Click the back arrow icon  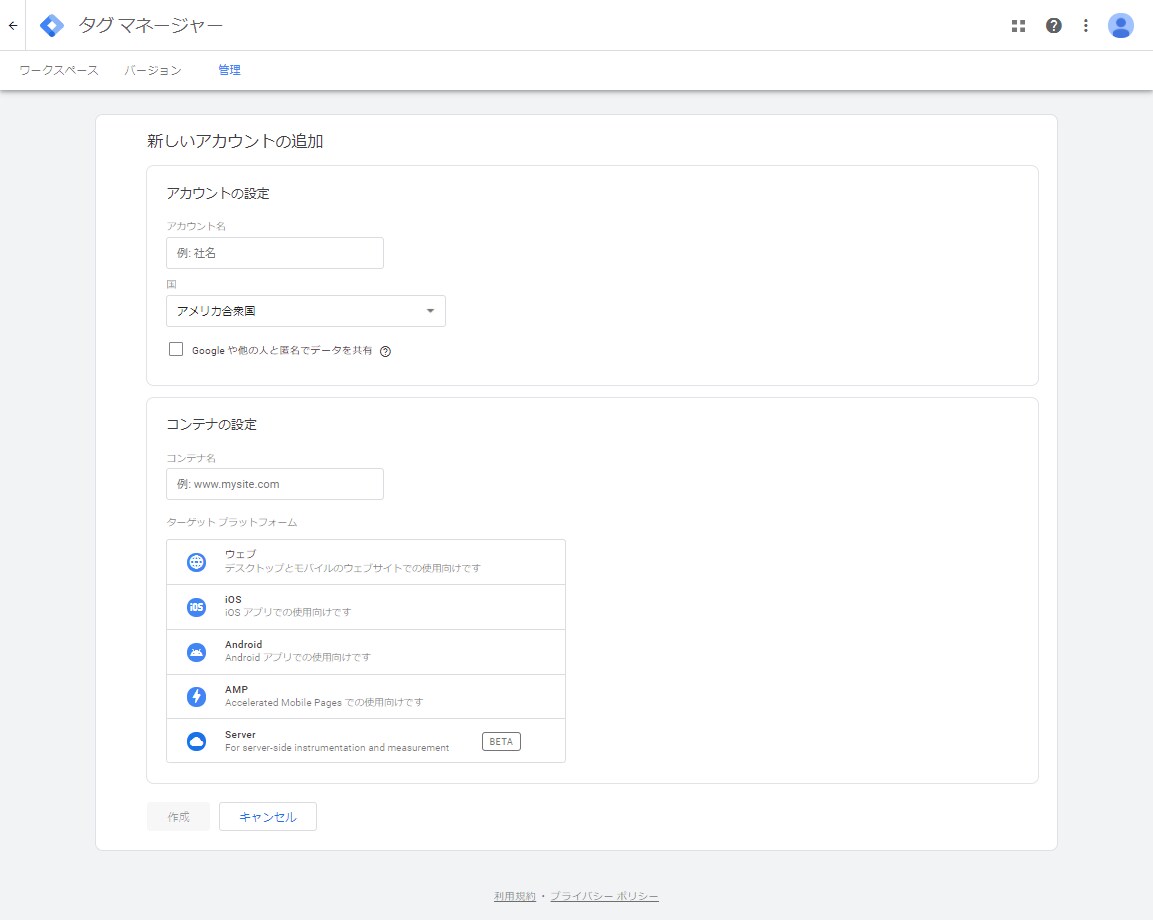click(x=13, y=26)
